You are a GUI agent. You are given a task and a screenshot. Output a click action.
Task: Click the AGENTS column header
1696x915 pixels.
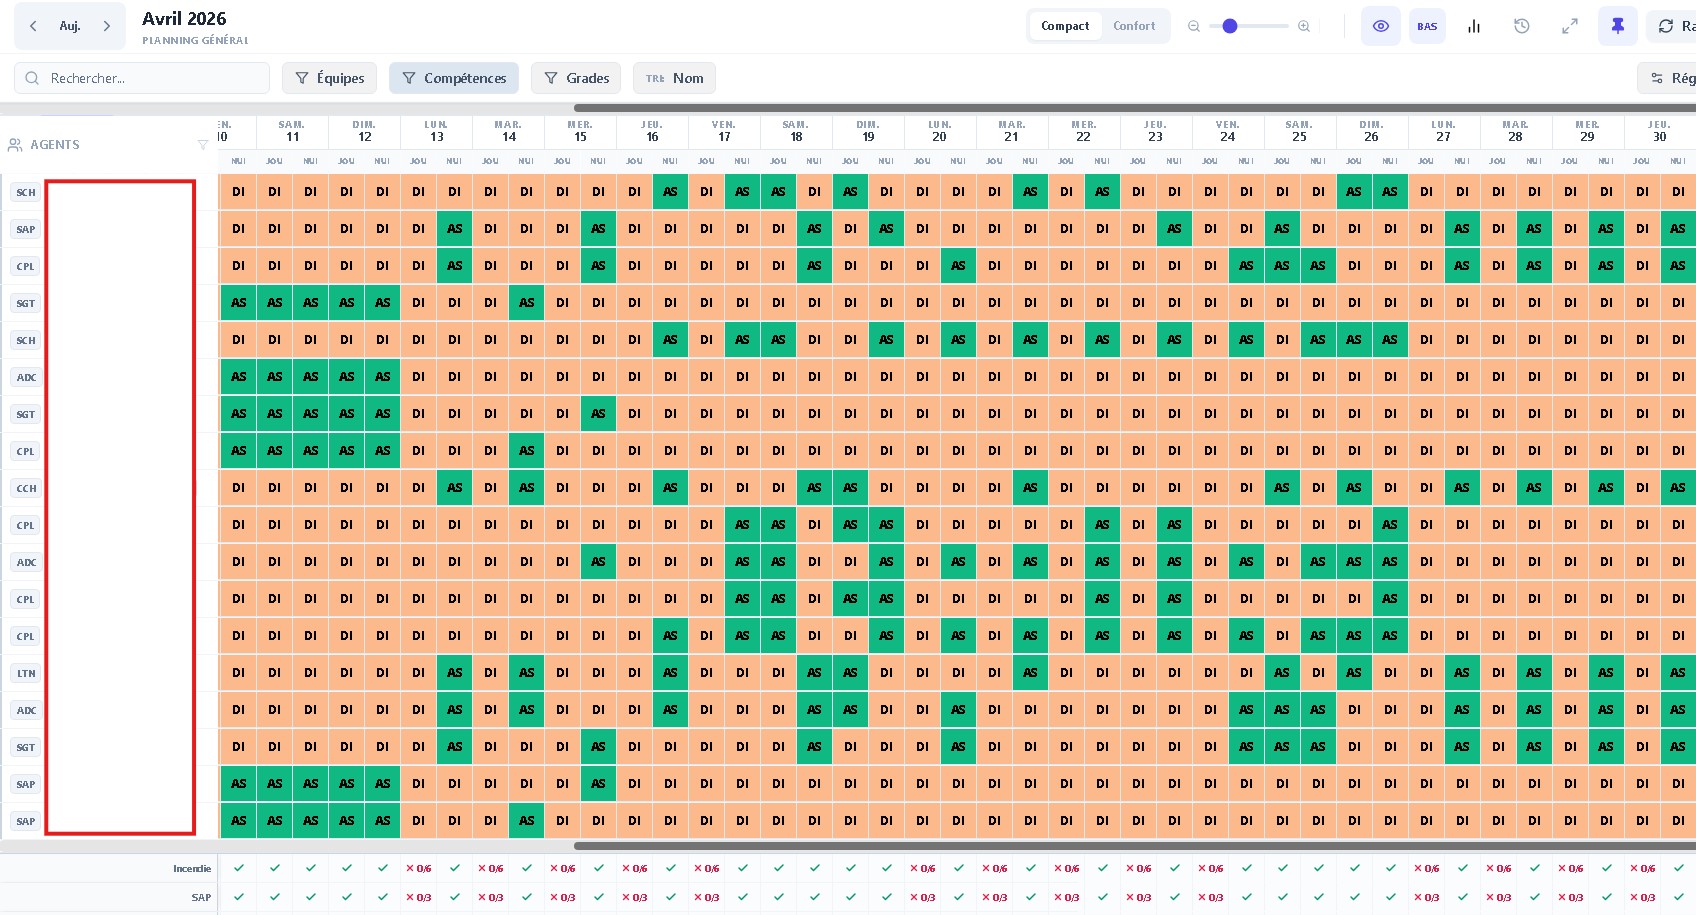tap(55, 145)
